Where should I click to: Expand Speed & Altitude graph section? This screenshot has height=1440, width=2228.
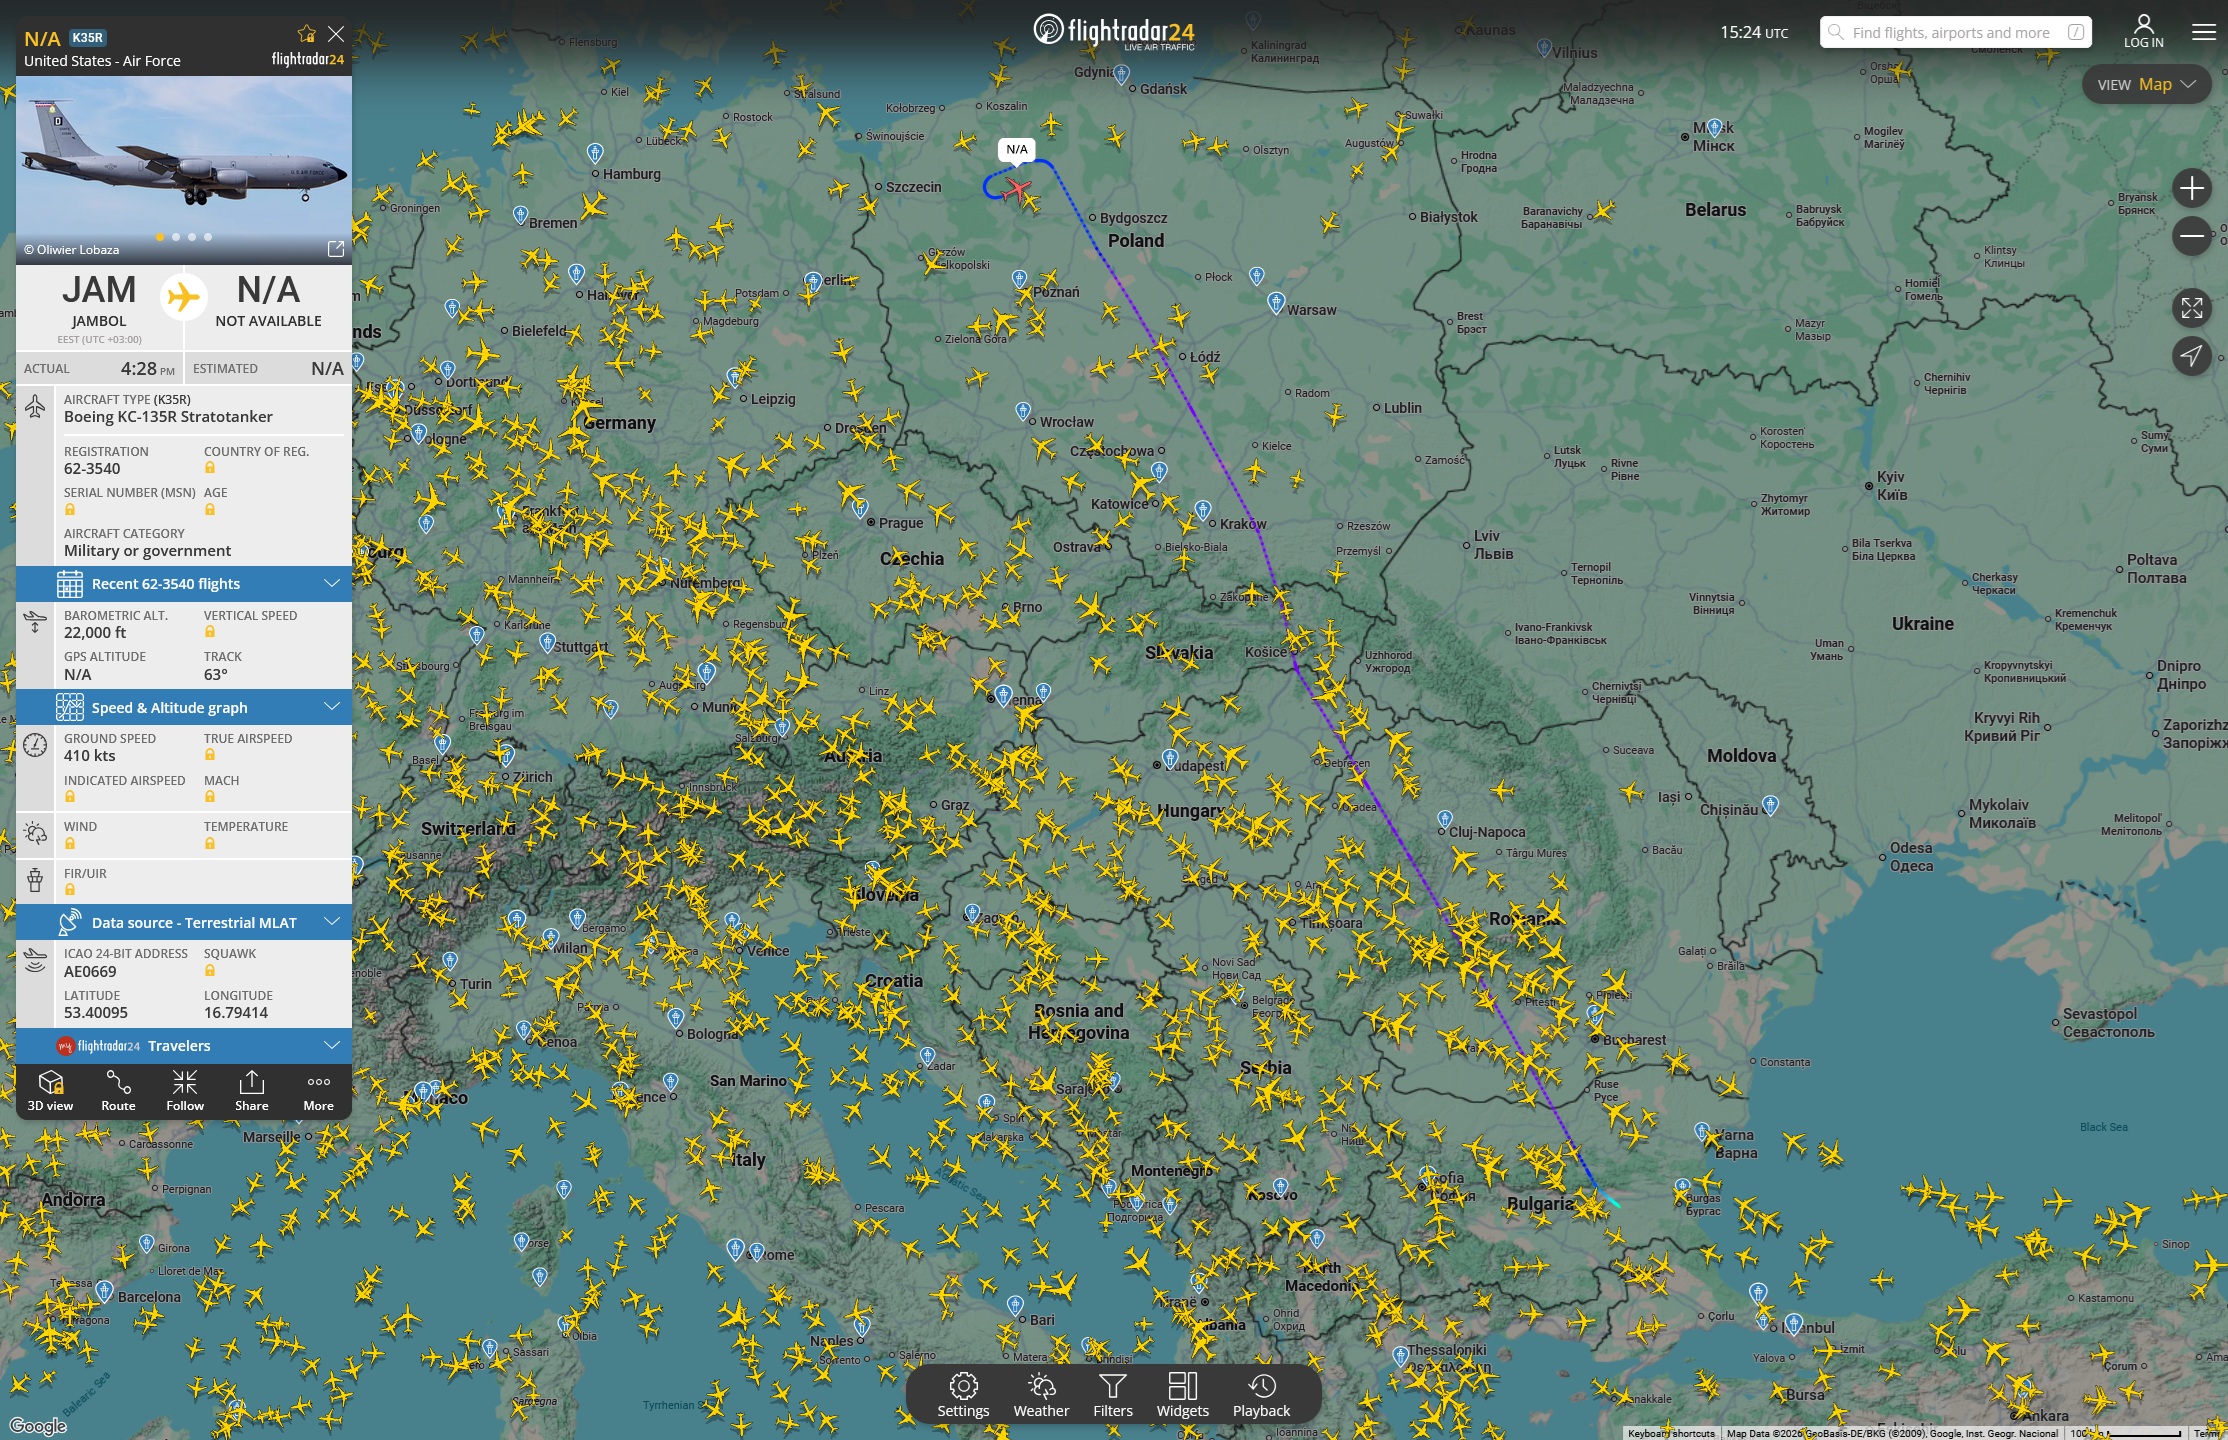coord(184,708)
